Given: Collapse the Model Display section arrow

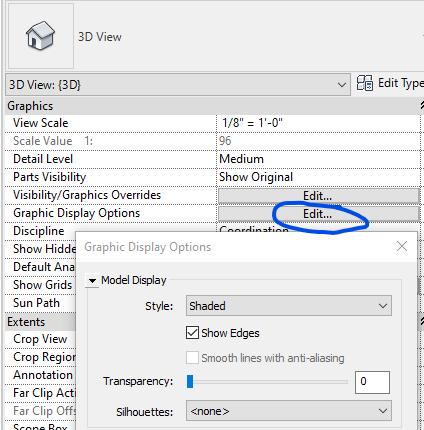Looking at the screenshot, I should pyautogui.click(x=92, y=281).
